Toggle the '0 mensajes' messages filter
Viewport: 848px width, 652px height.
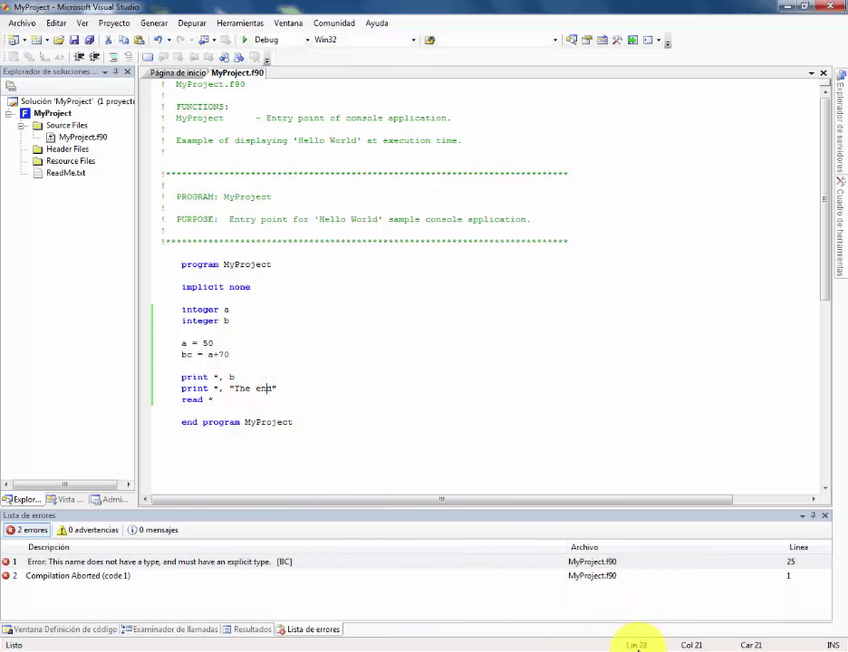[153, 530]
